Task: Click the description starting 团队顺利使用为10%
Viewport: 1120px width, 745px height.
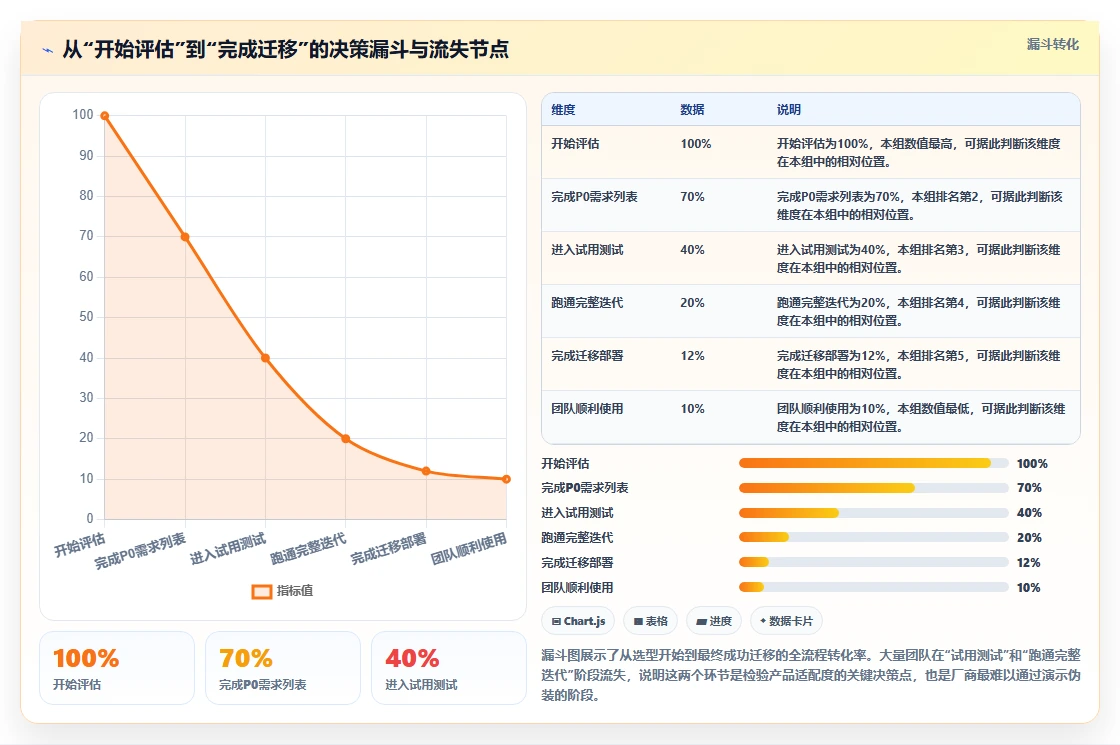Action: pos(921,418)
